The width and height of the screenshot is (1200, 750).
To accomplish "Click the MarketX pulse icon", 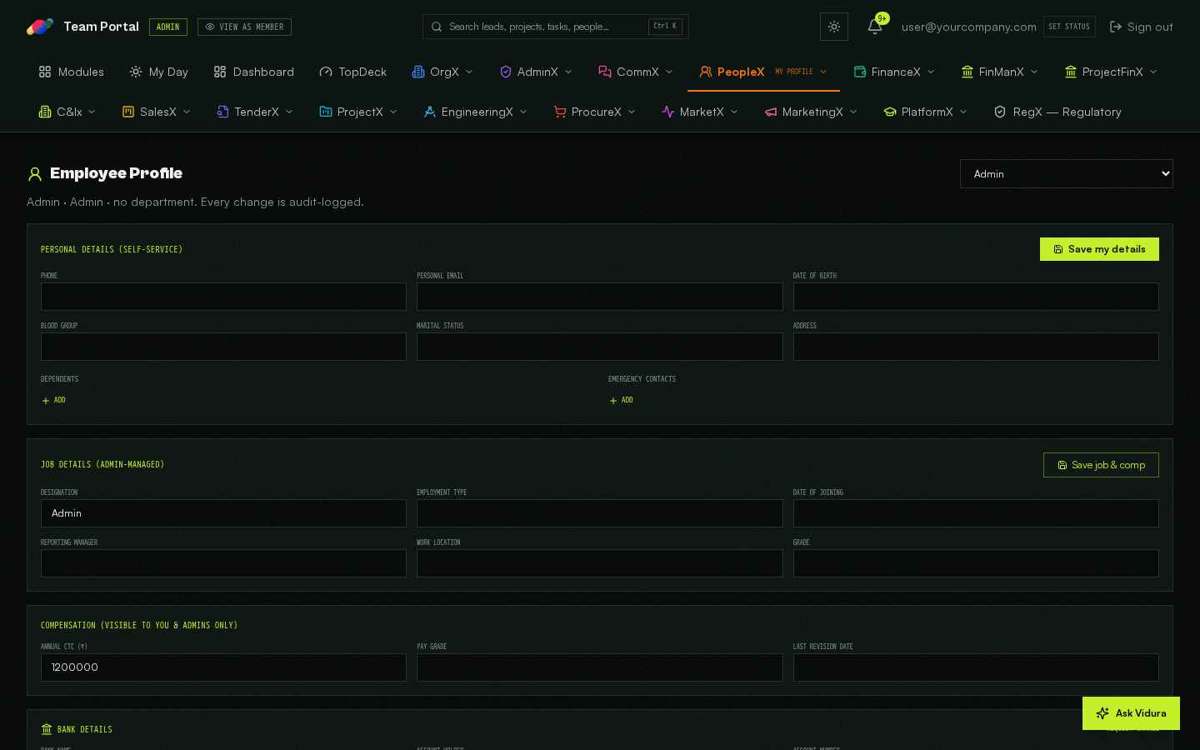I will (668, 112).
